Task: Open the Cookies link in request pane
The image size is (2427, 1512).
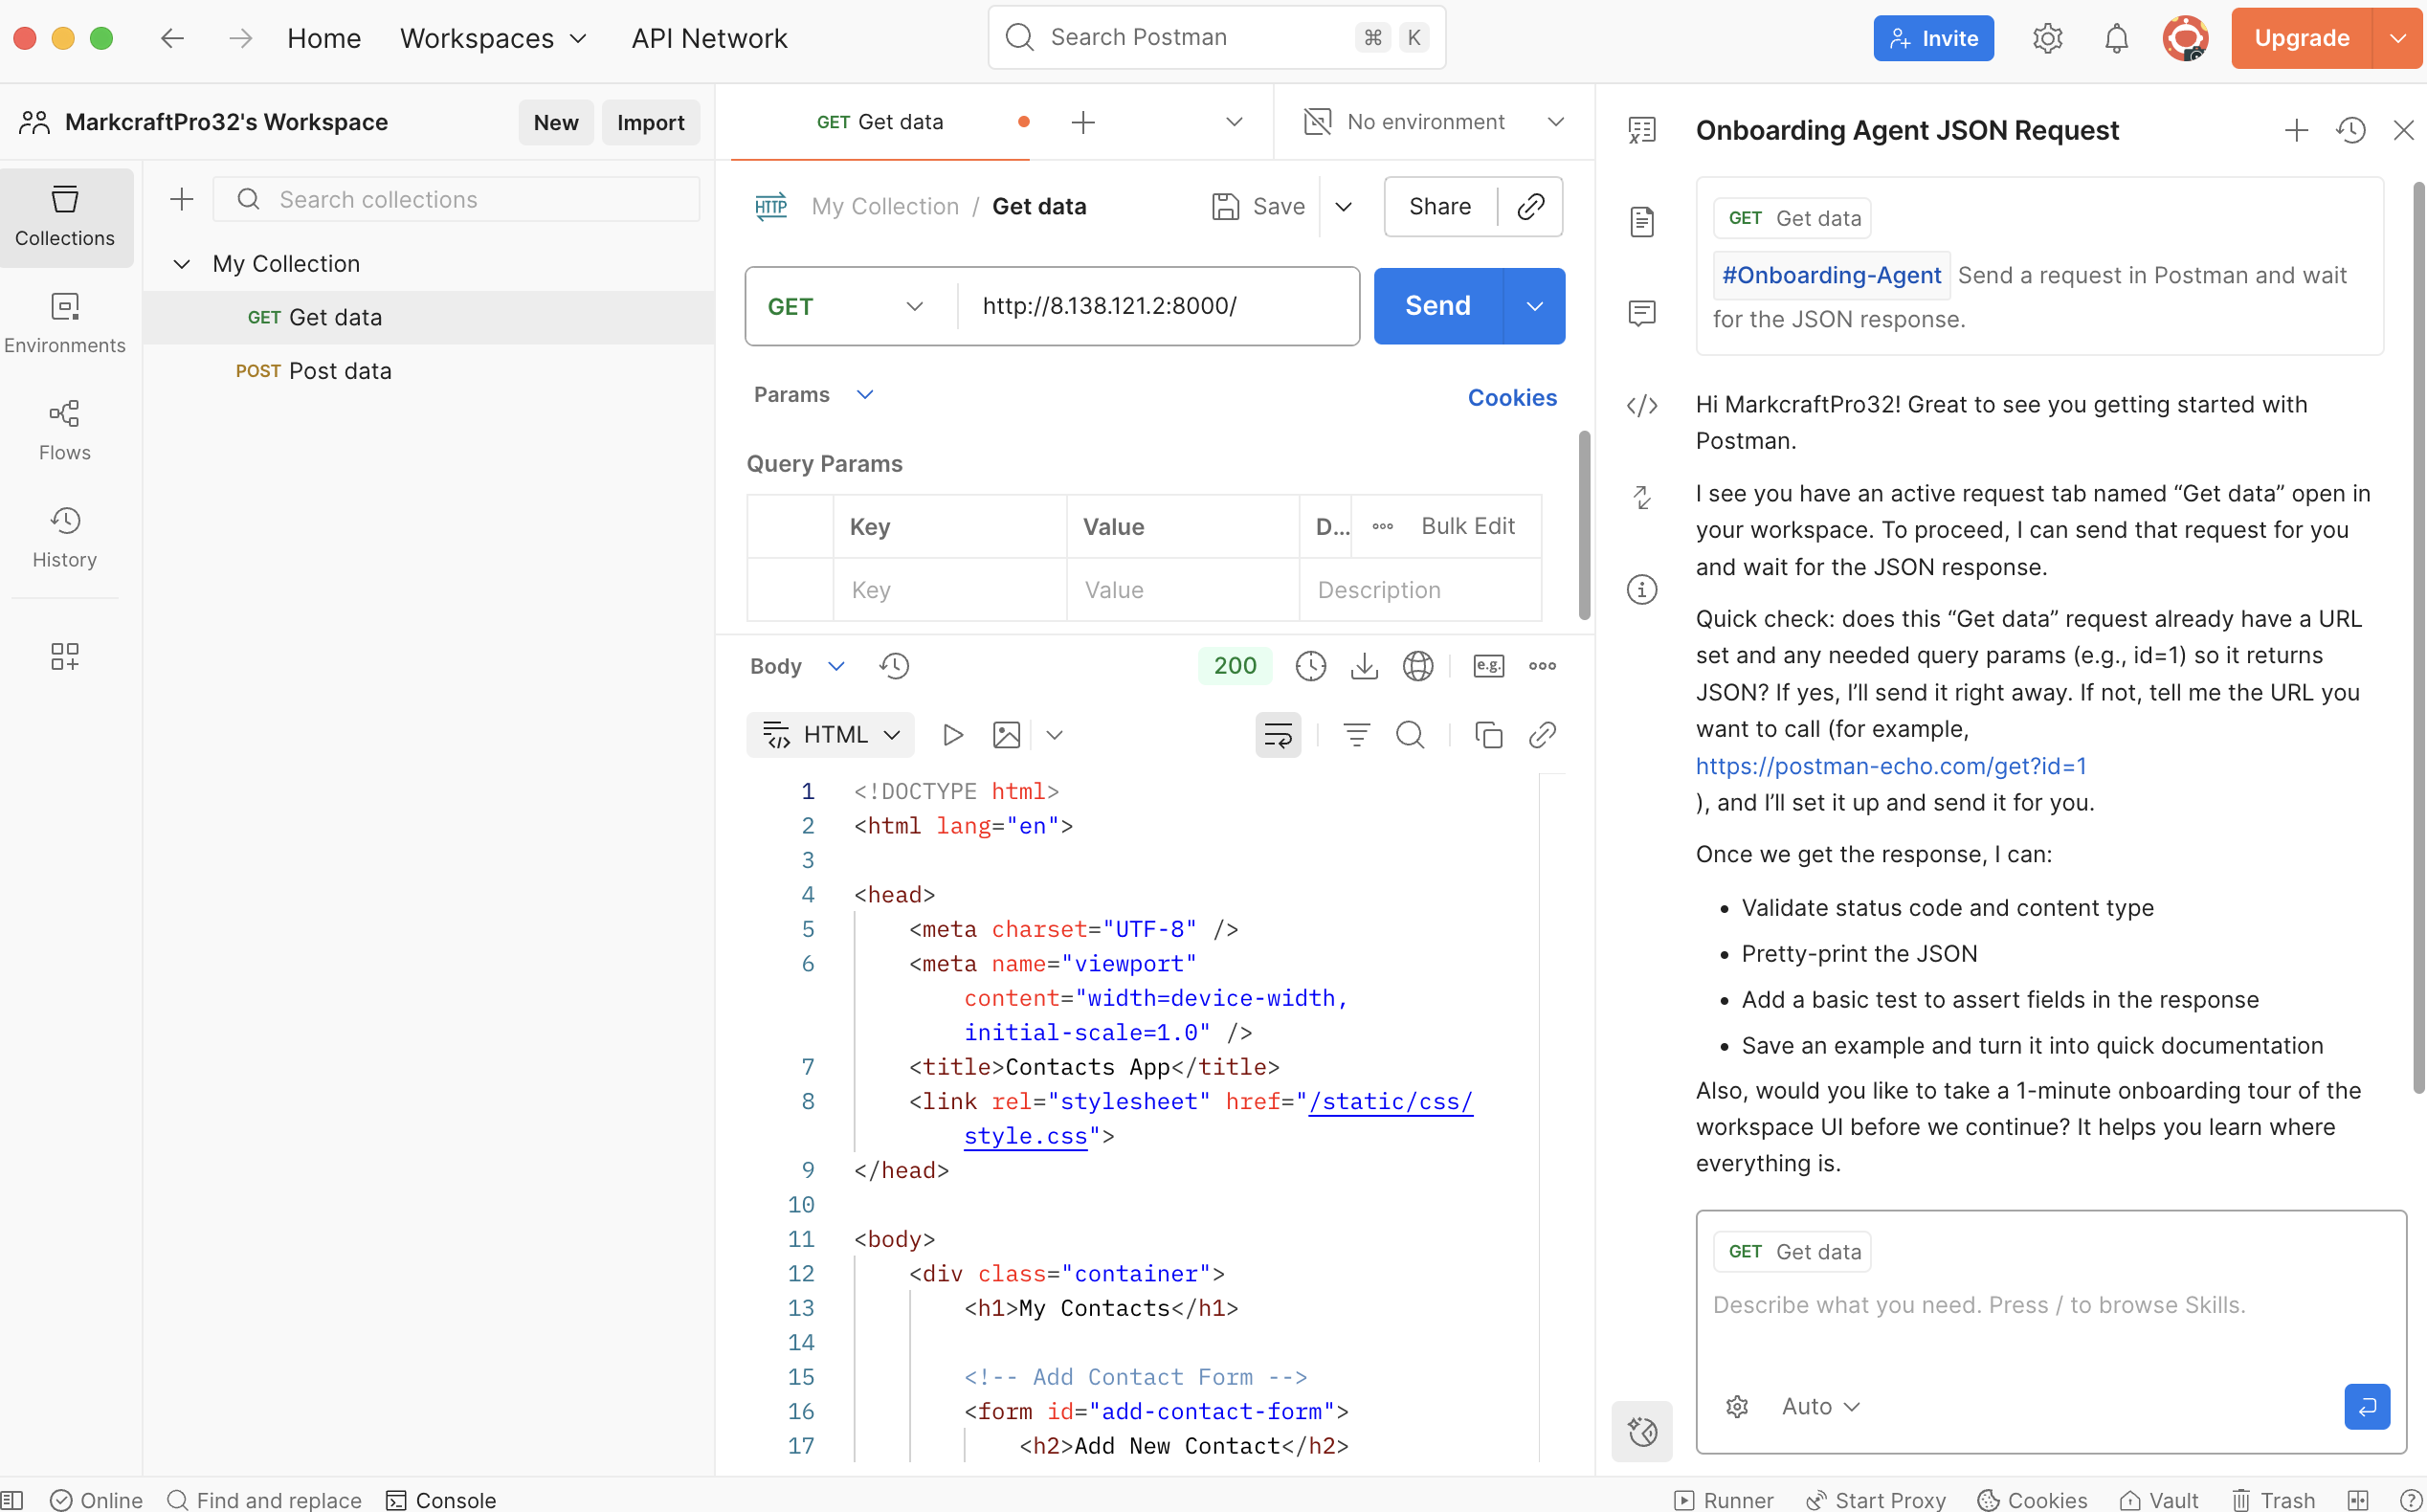Action: (1512, 397)
